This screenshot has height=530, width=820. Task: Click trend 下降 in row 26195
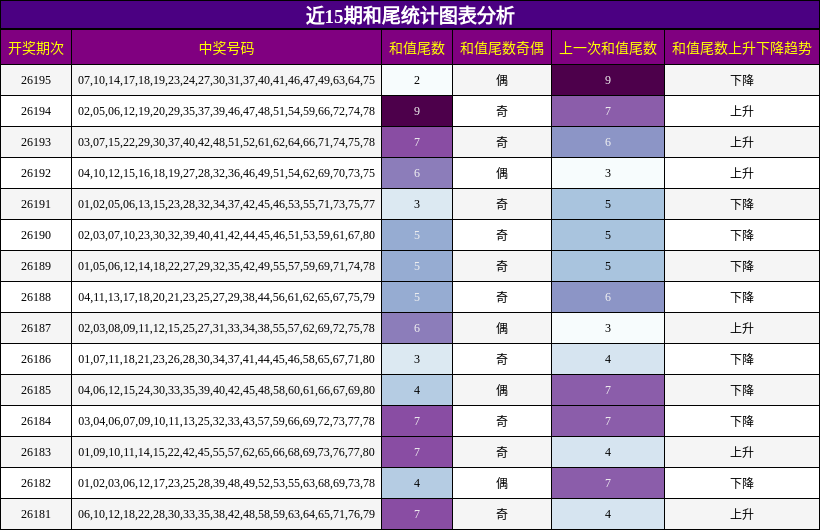[x=742, y=80]
